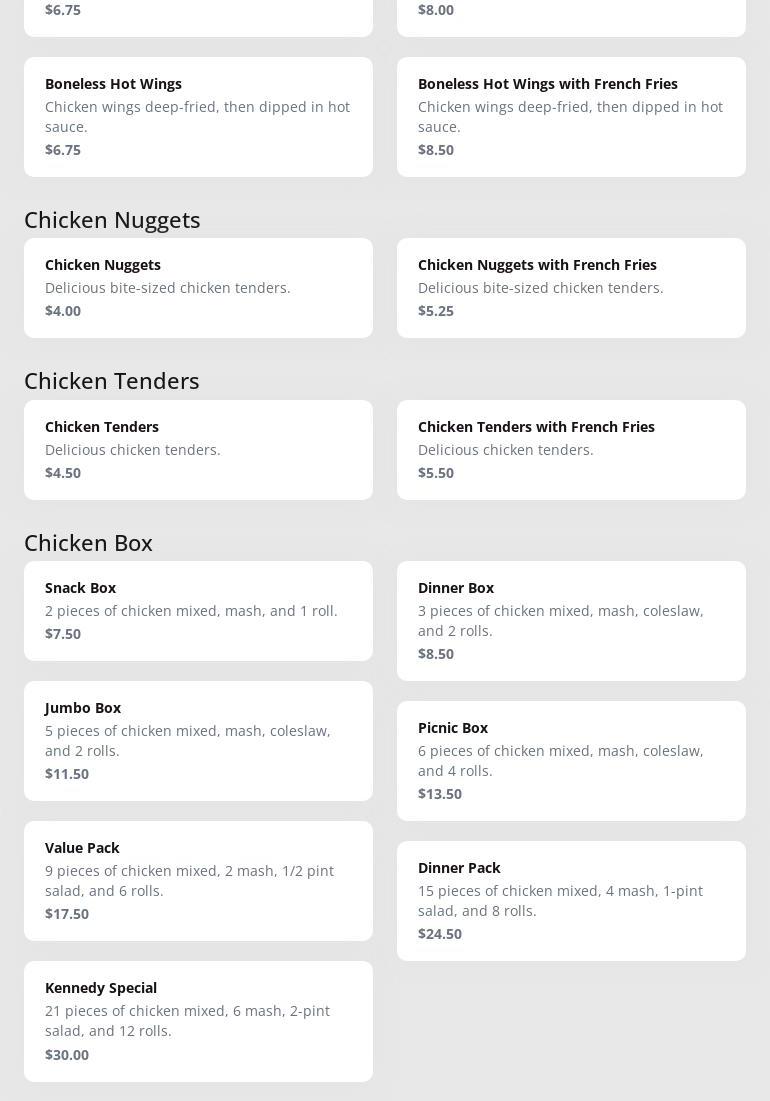The width and height of the screenshot is (770, 1101).
Task: Select the Kennedy Special item
Action: tap(198, 1022)
